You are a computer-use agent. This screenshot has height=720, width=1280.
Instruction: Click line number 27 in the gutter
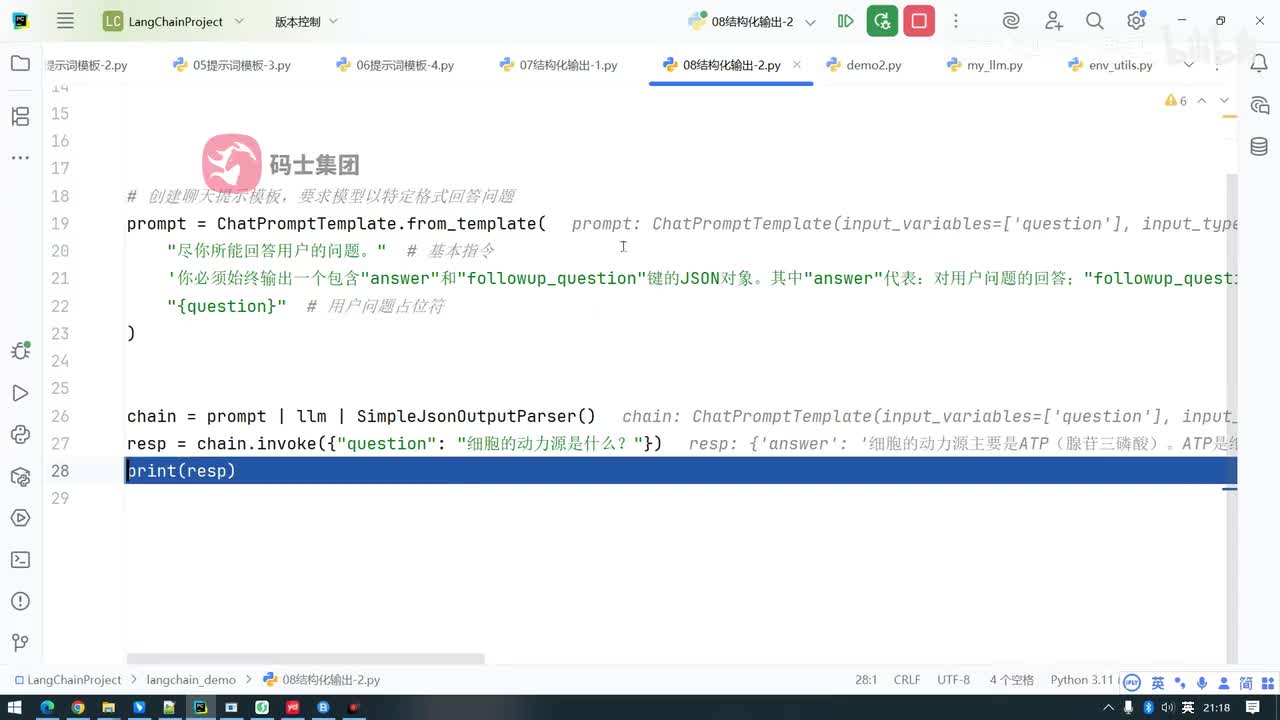(60, 444)
